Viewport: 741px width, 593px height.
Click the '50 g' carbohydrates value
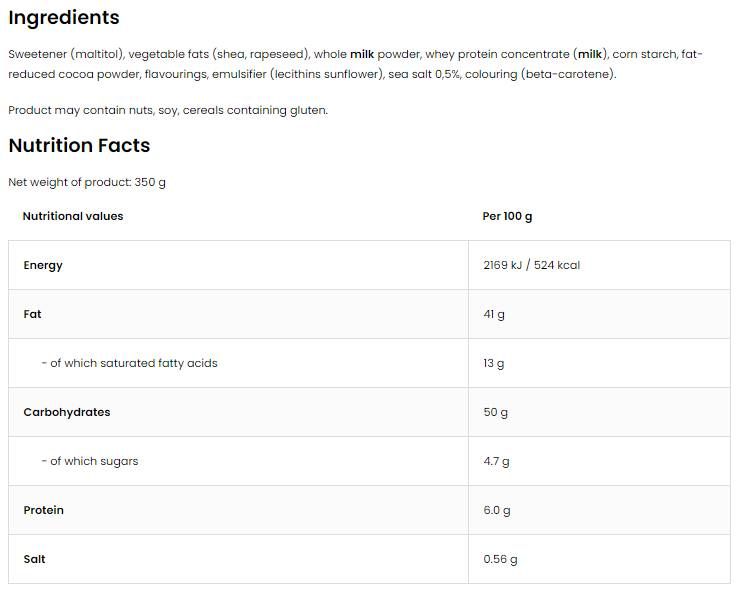(496, 412)
